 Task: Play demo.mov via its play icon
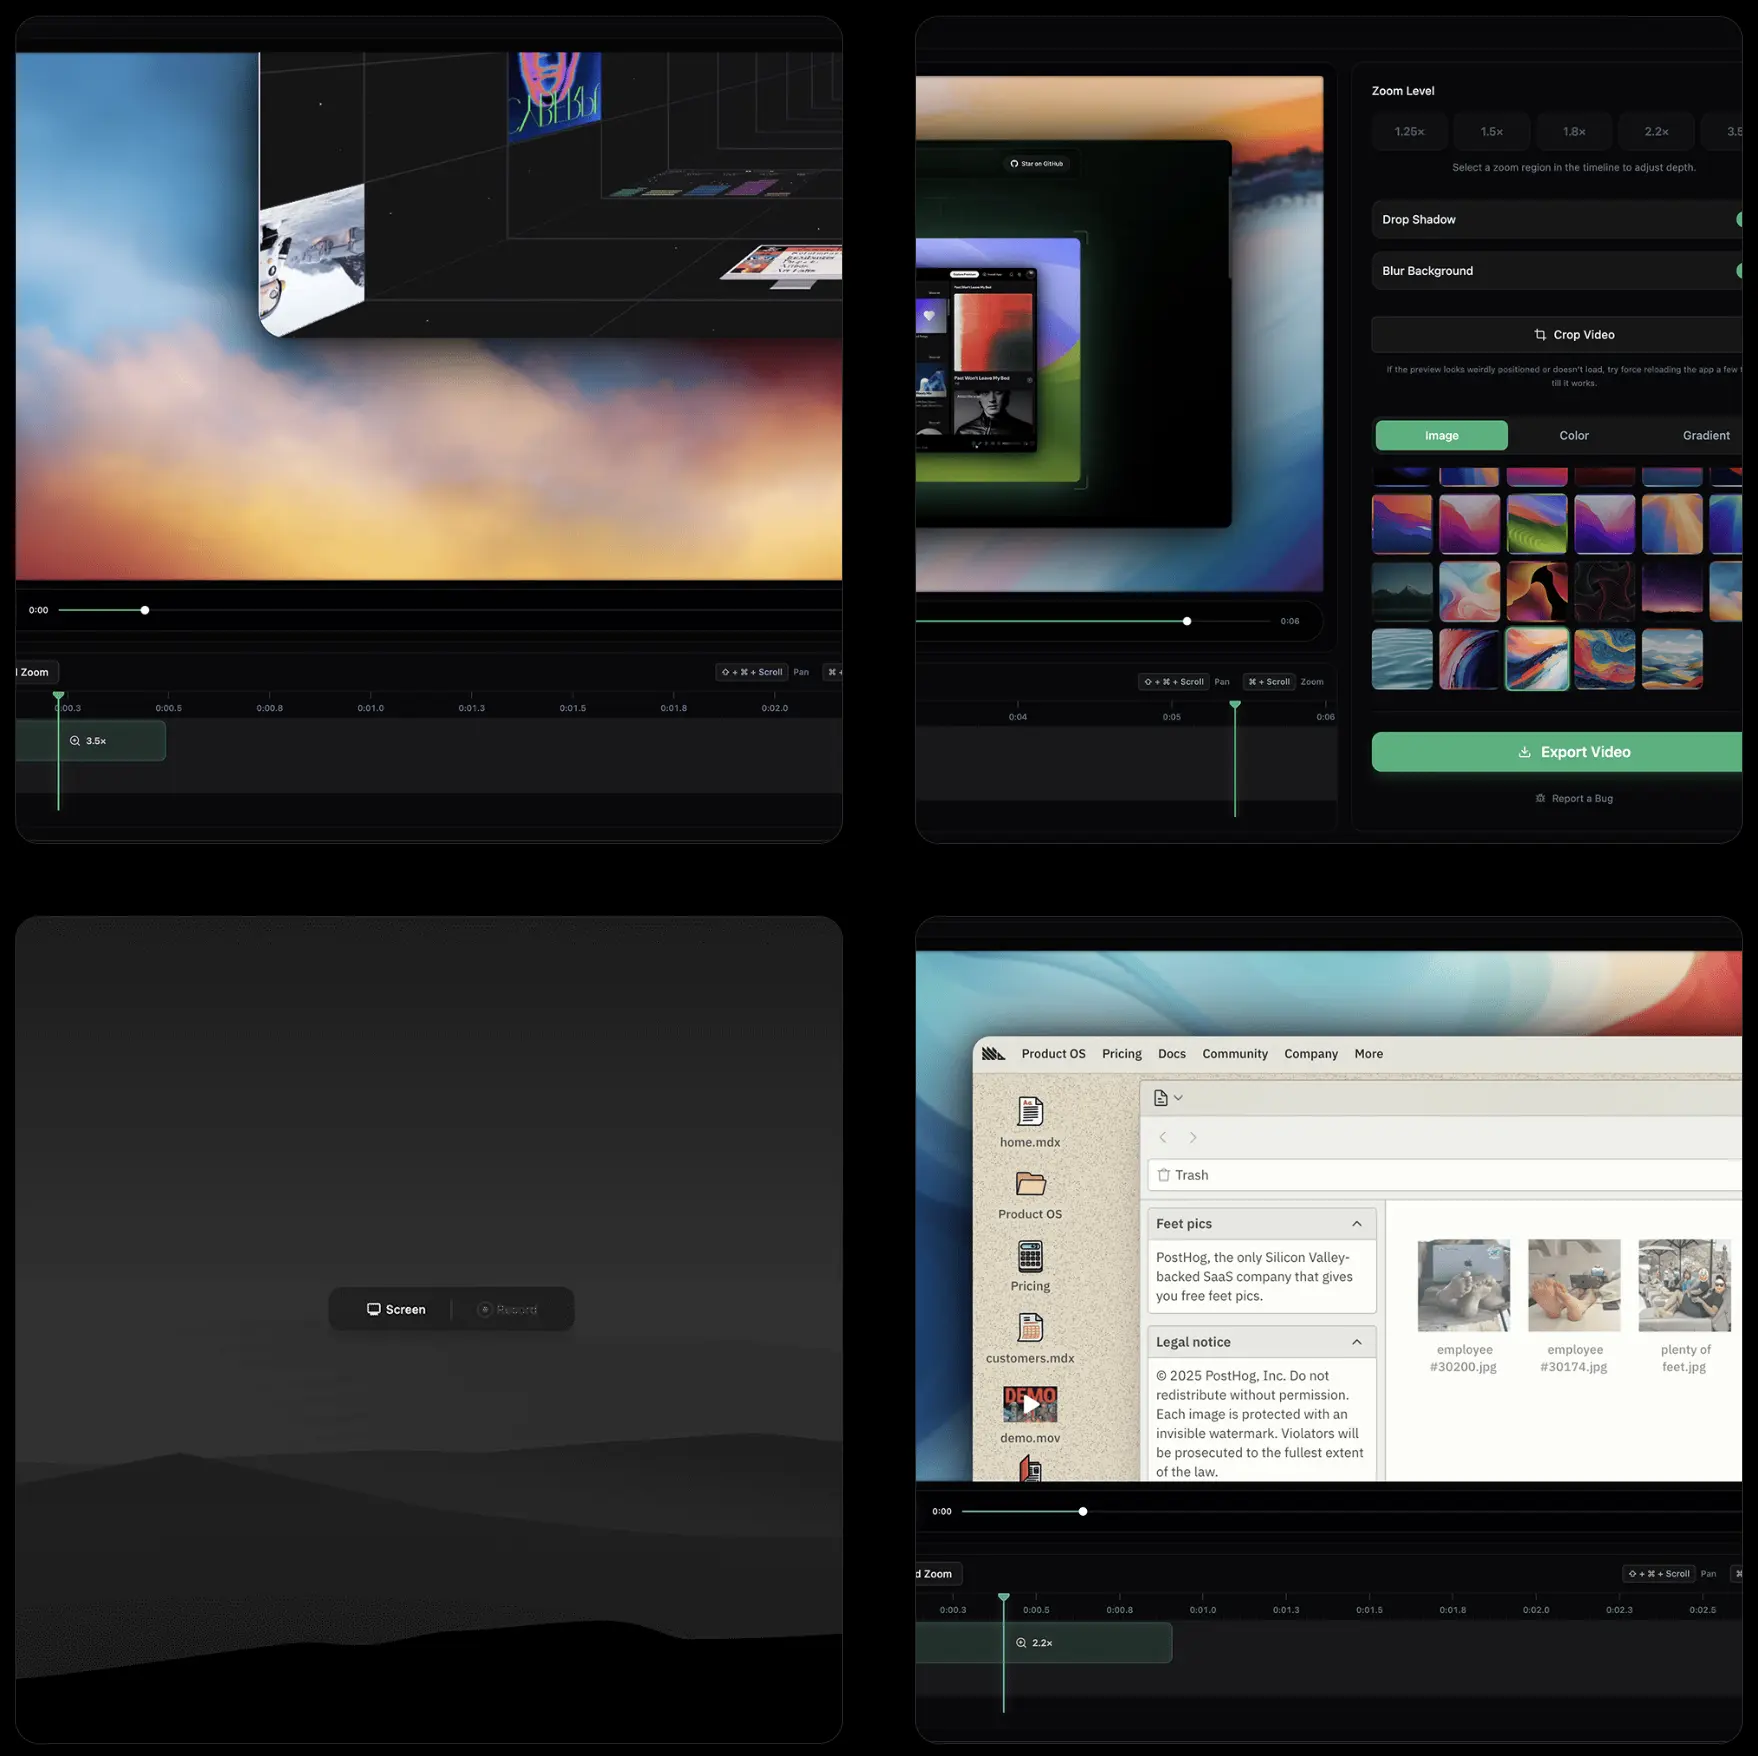click(x=1030, y=1404)
